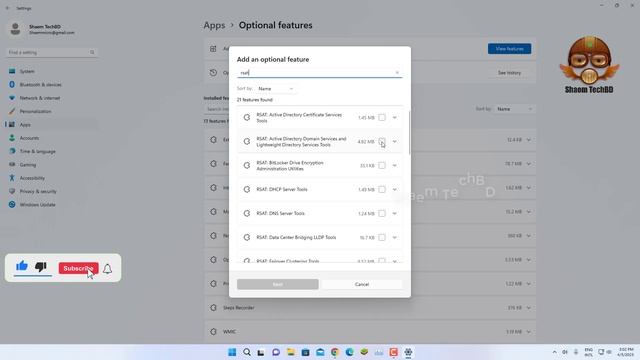Viewport: 640px width, 360px height.
Task: Expand RSAT Data Center Bridging LLDP details
Action: (x=395, y=238)
